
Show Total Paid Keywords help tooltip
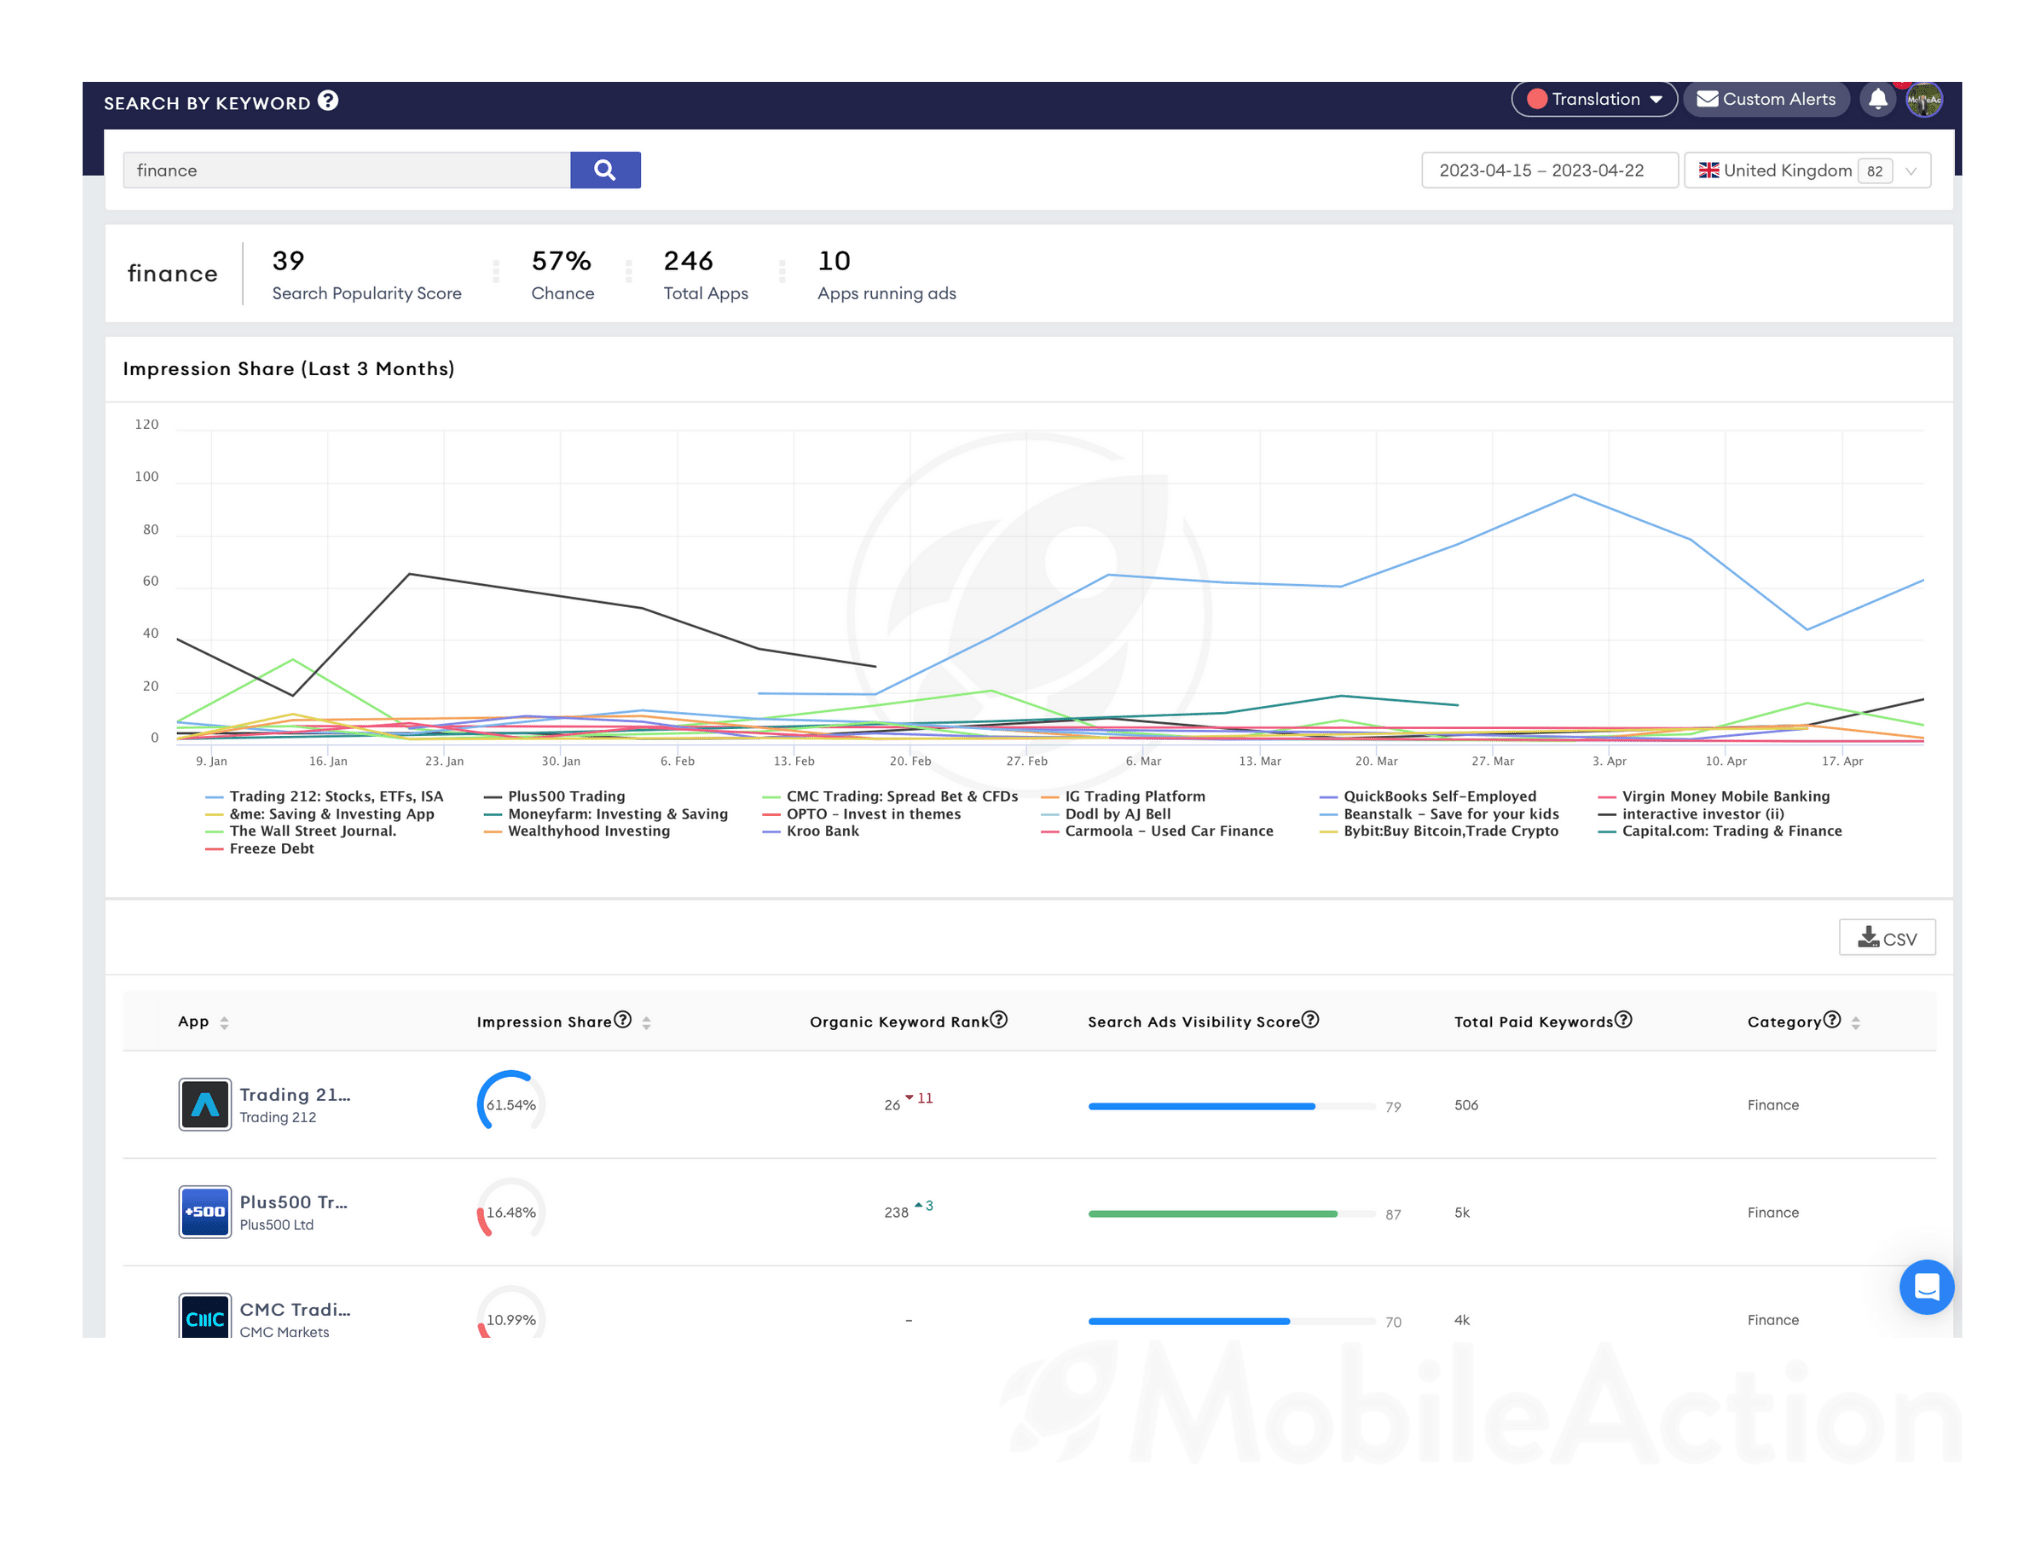(x=1624, y=1020)
